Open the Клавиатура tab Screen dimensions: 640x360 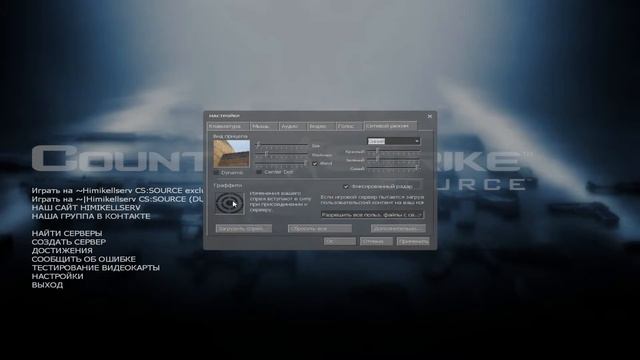(228, 126)
